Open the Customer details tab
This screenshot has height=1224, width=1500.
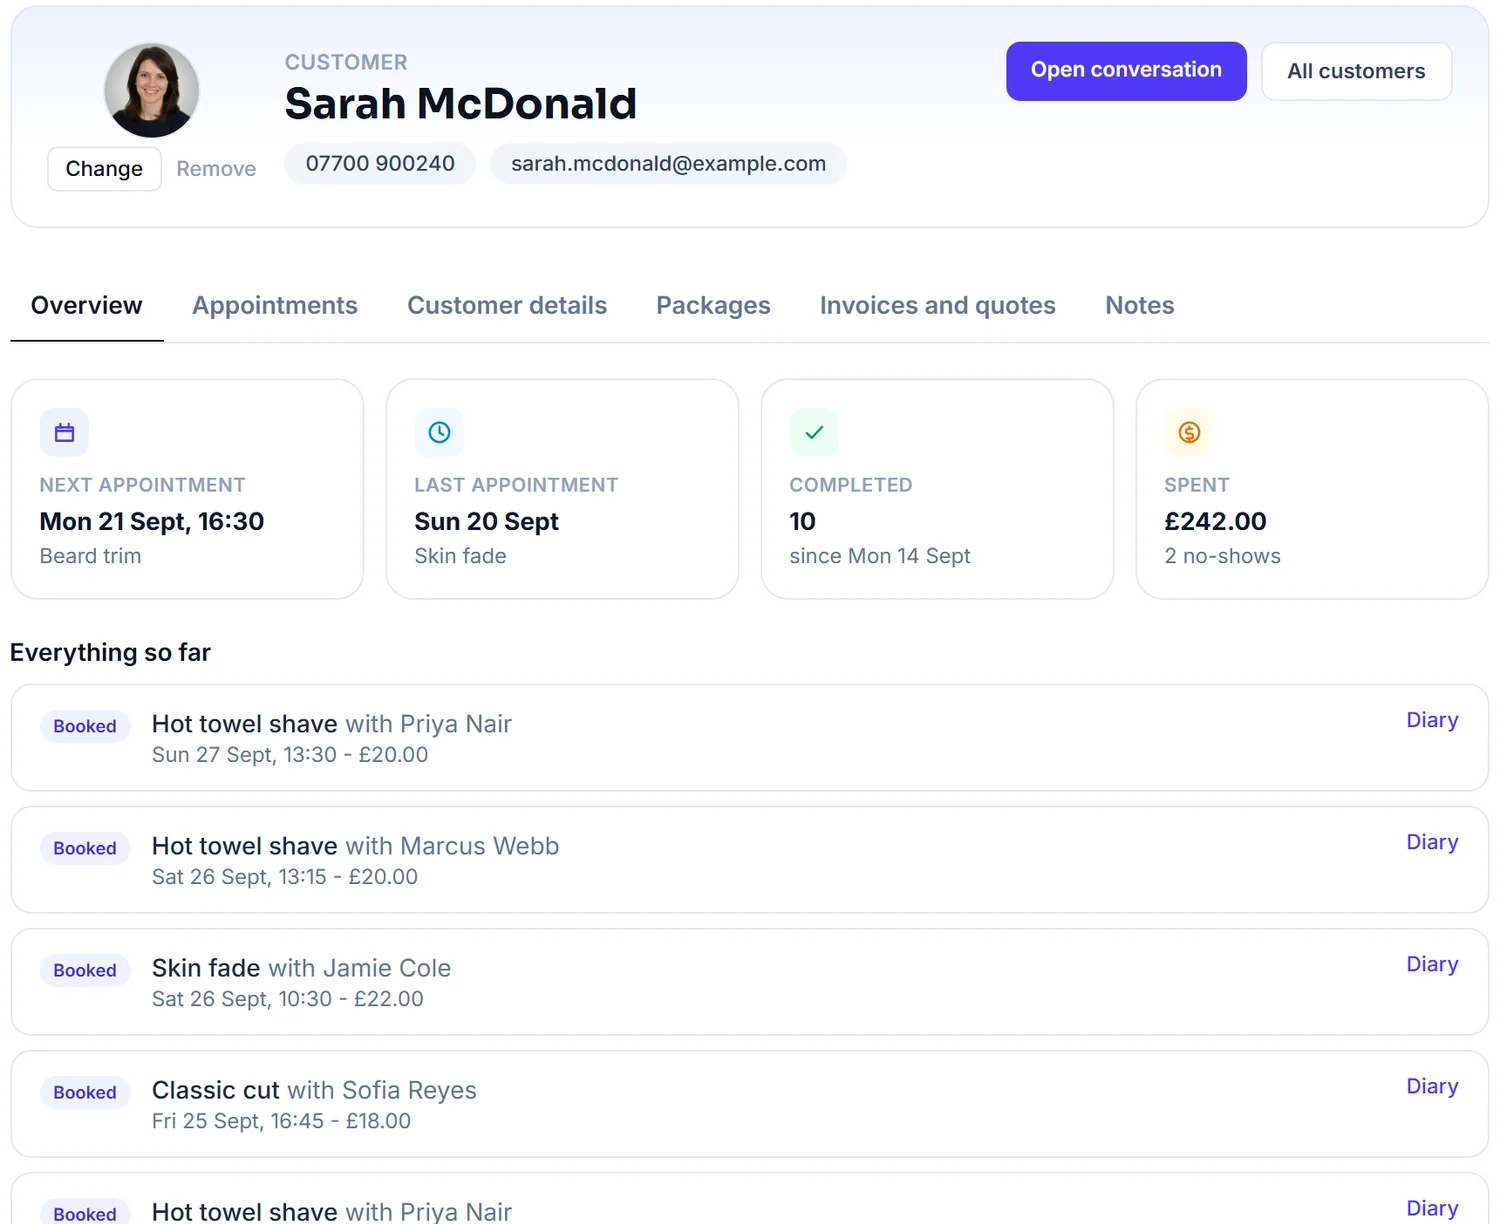point(507,305)
